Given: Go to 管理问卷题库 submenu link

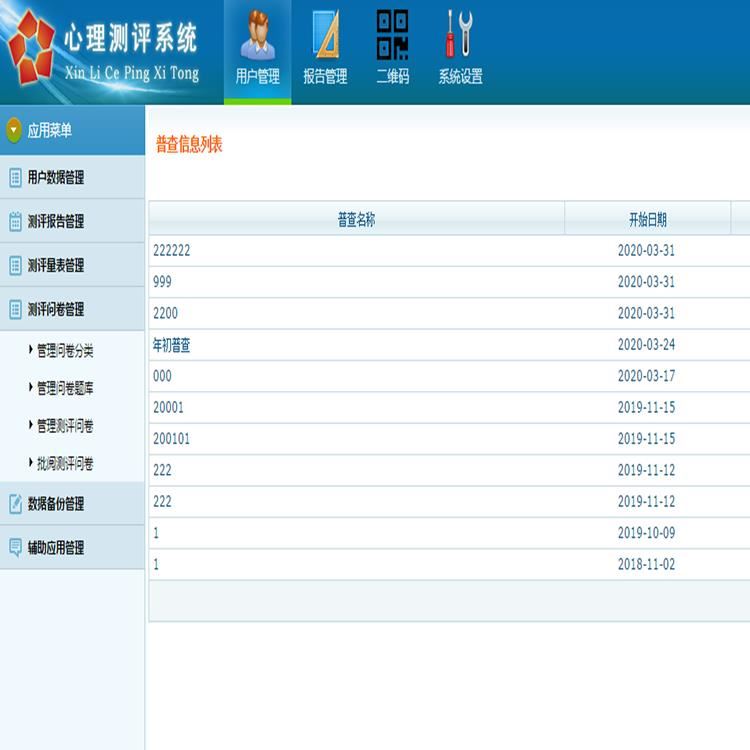Looking at the screenshot, I should point(65,388).
